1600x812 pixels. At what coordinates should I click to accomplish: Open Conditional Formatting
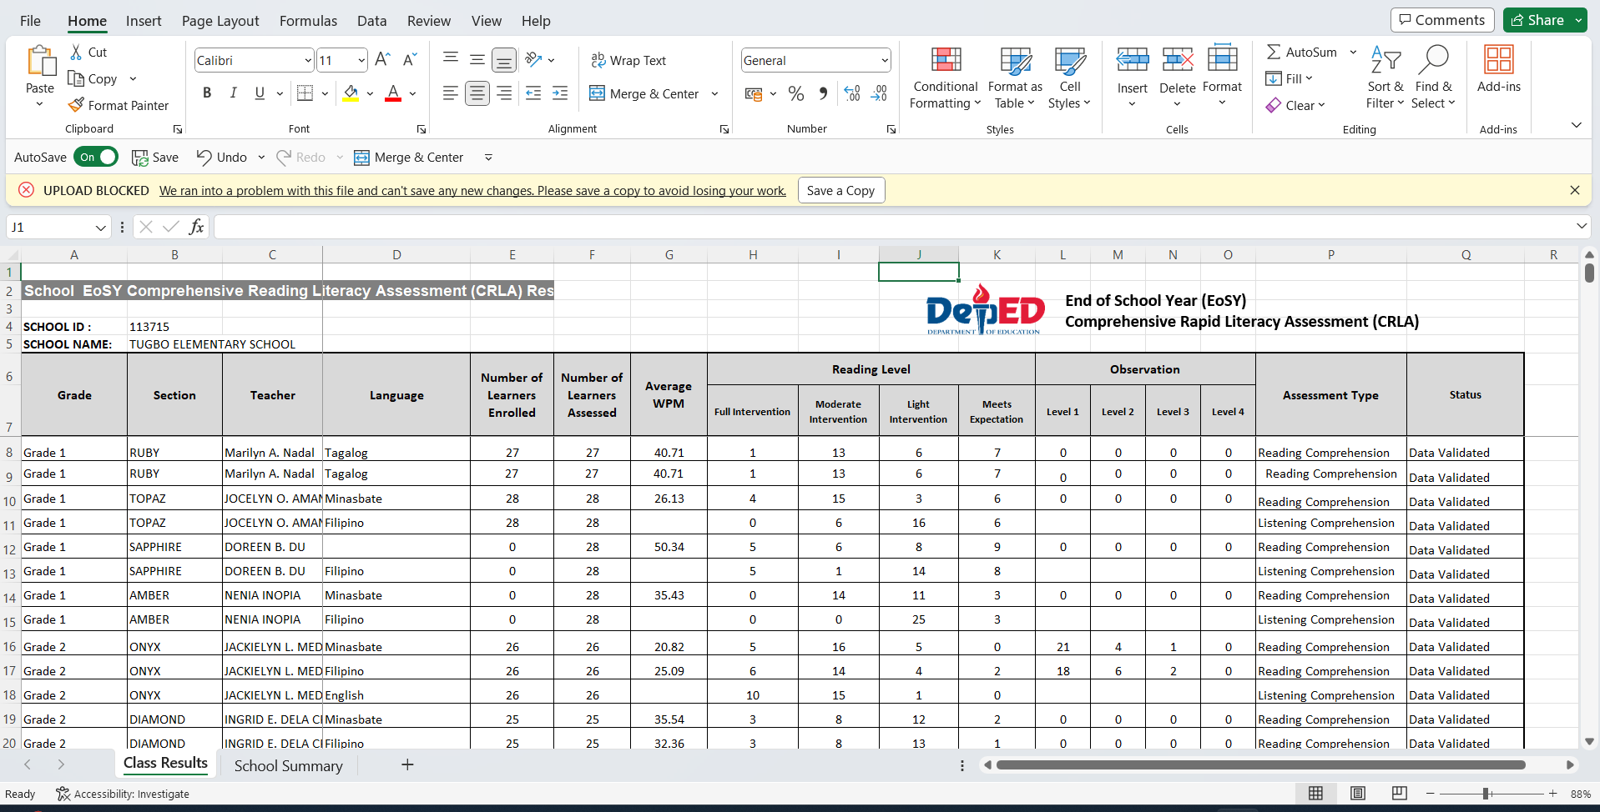click(945, 78)
